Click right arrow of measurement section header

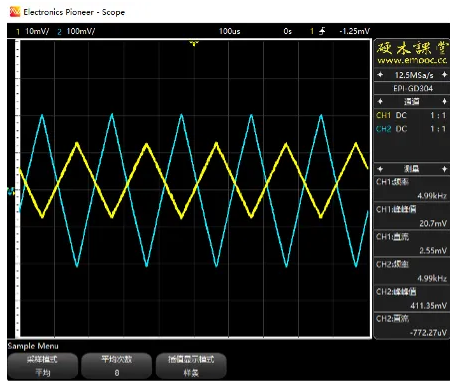[x=444, y=169]
